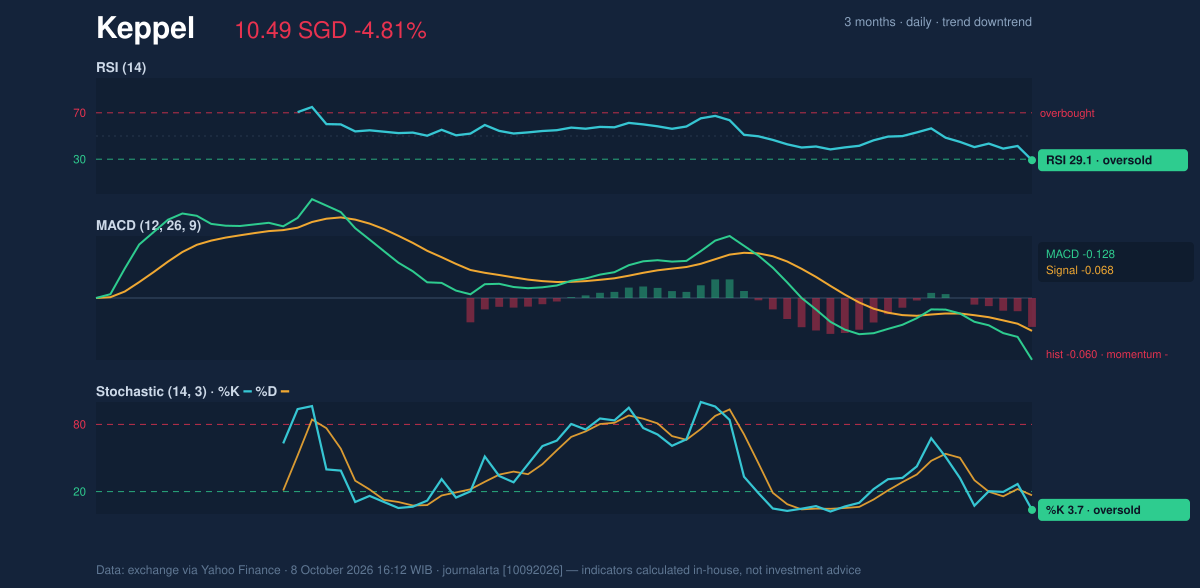The height and width of the screenshot is (588, 1200).
Task: Click the MACD -0.128 legend value
Action: (x=1080, y=254)
